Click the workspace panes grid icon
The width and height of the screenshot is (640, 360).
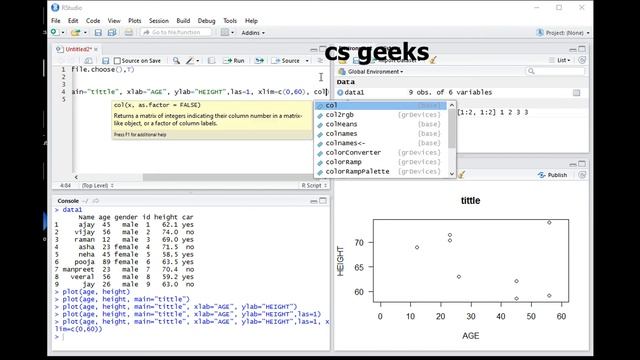pyautogui.click(x=225, y=32)
